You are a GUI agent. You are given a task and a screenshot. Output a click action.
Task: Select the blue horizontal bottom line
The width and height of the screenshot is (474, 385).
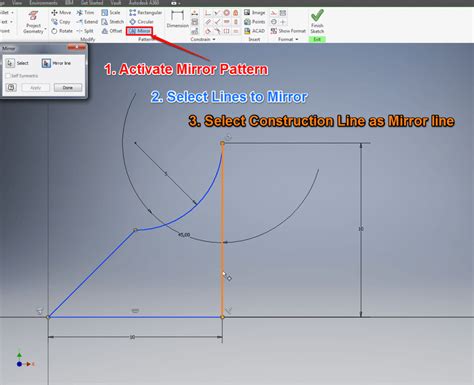click(135, 317)
